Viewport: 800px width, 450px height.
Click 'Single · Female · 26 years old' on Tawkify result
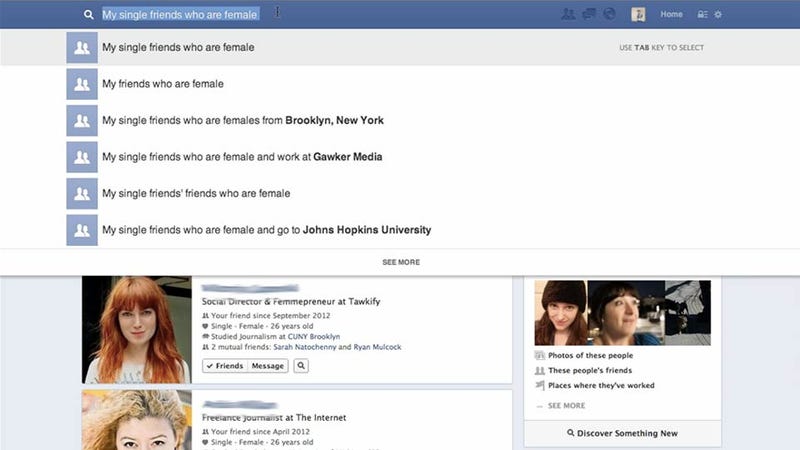[262, 326]
